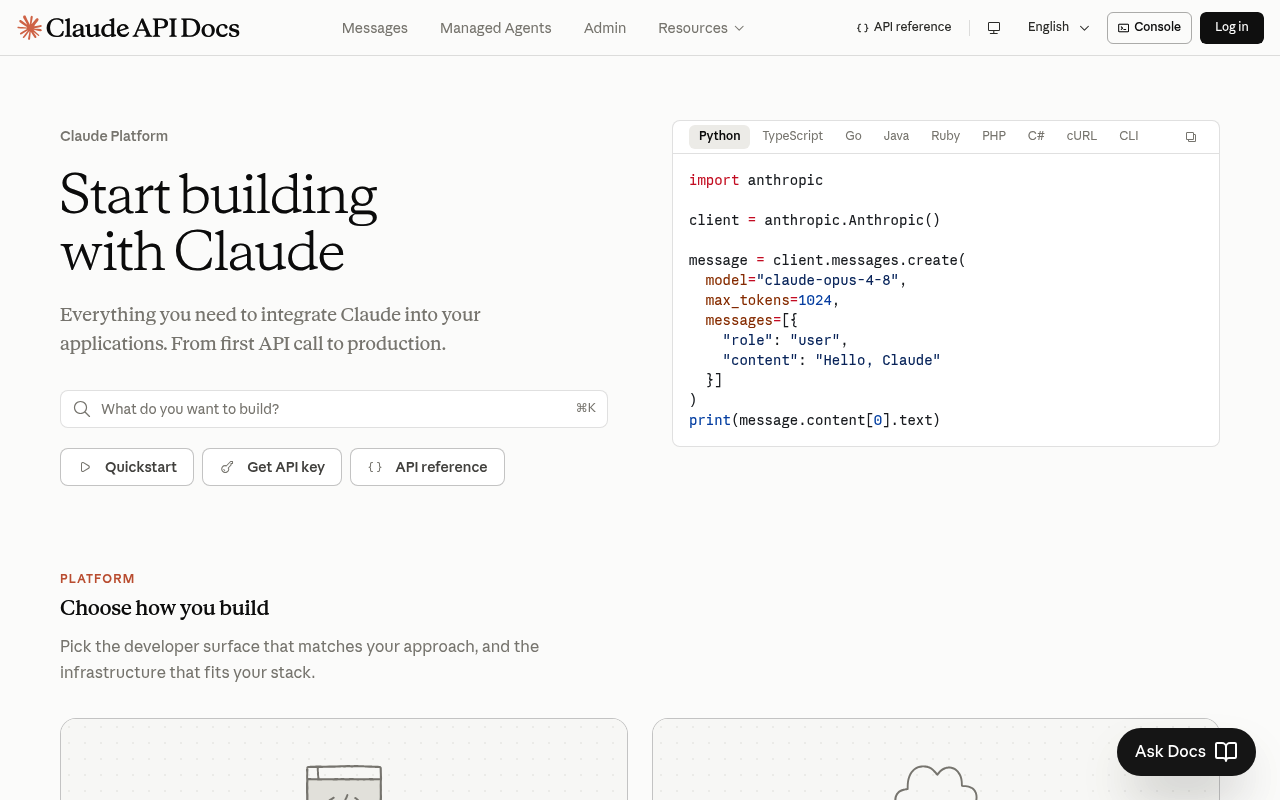Click the Log in button

point(1232,27)
